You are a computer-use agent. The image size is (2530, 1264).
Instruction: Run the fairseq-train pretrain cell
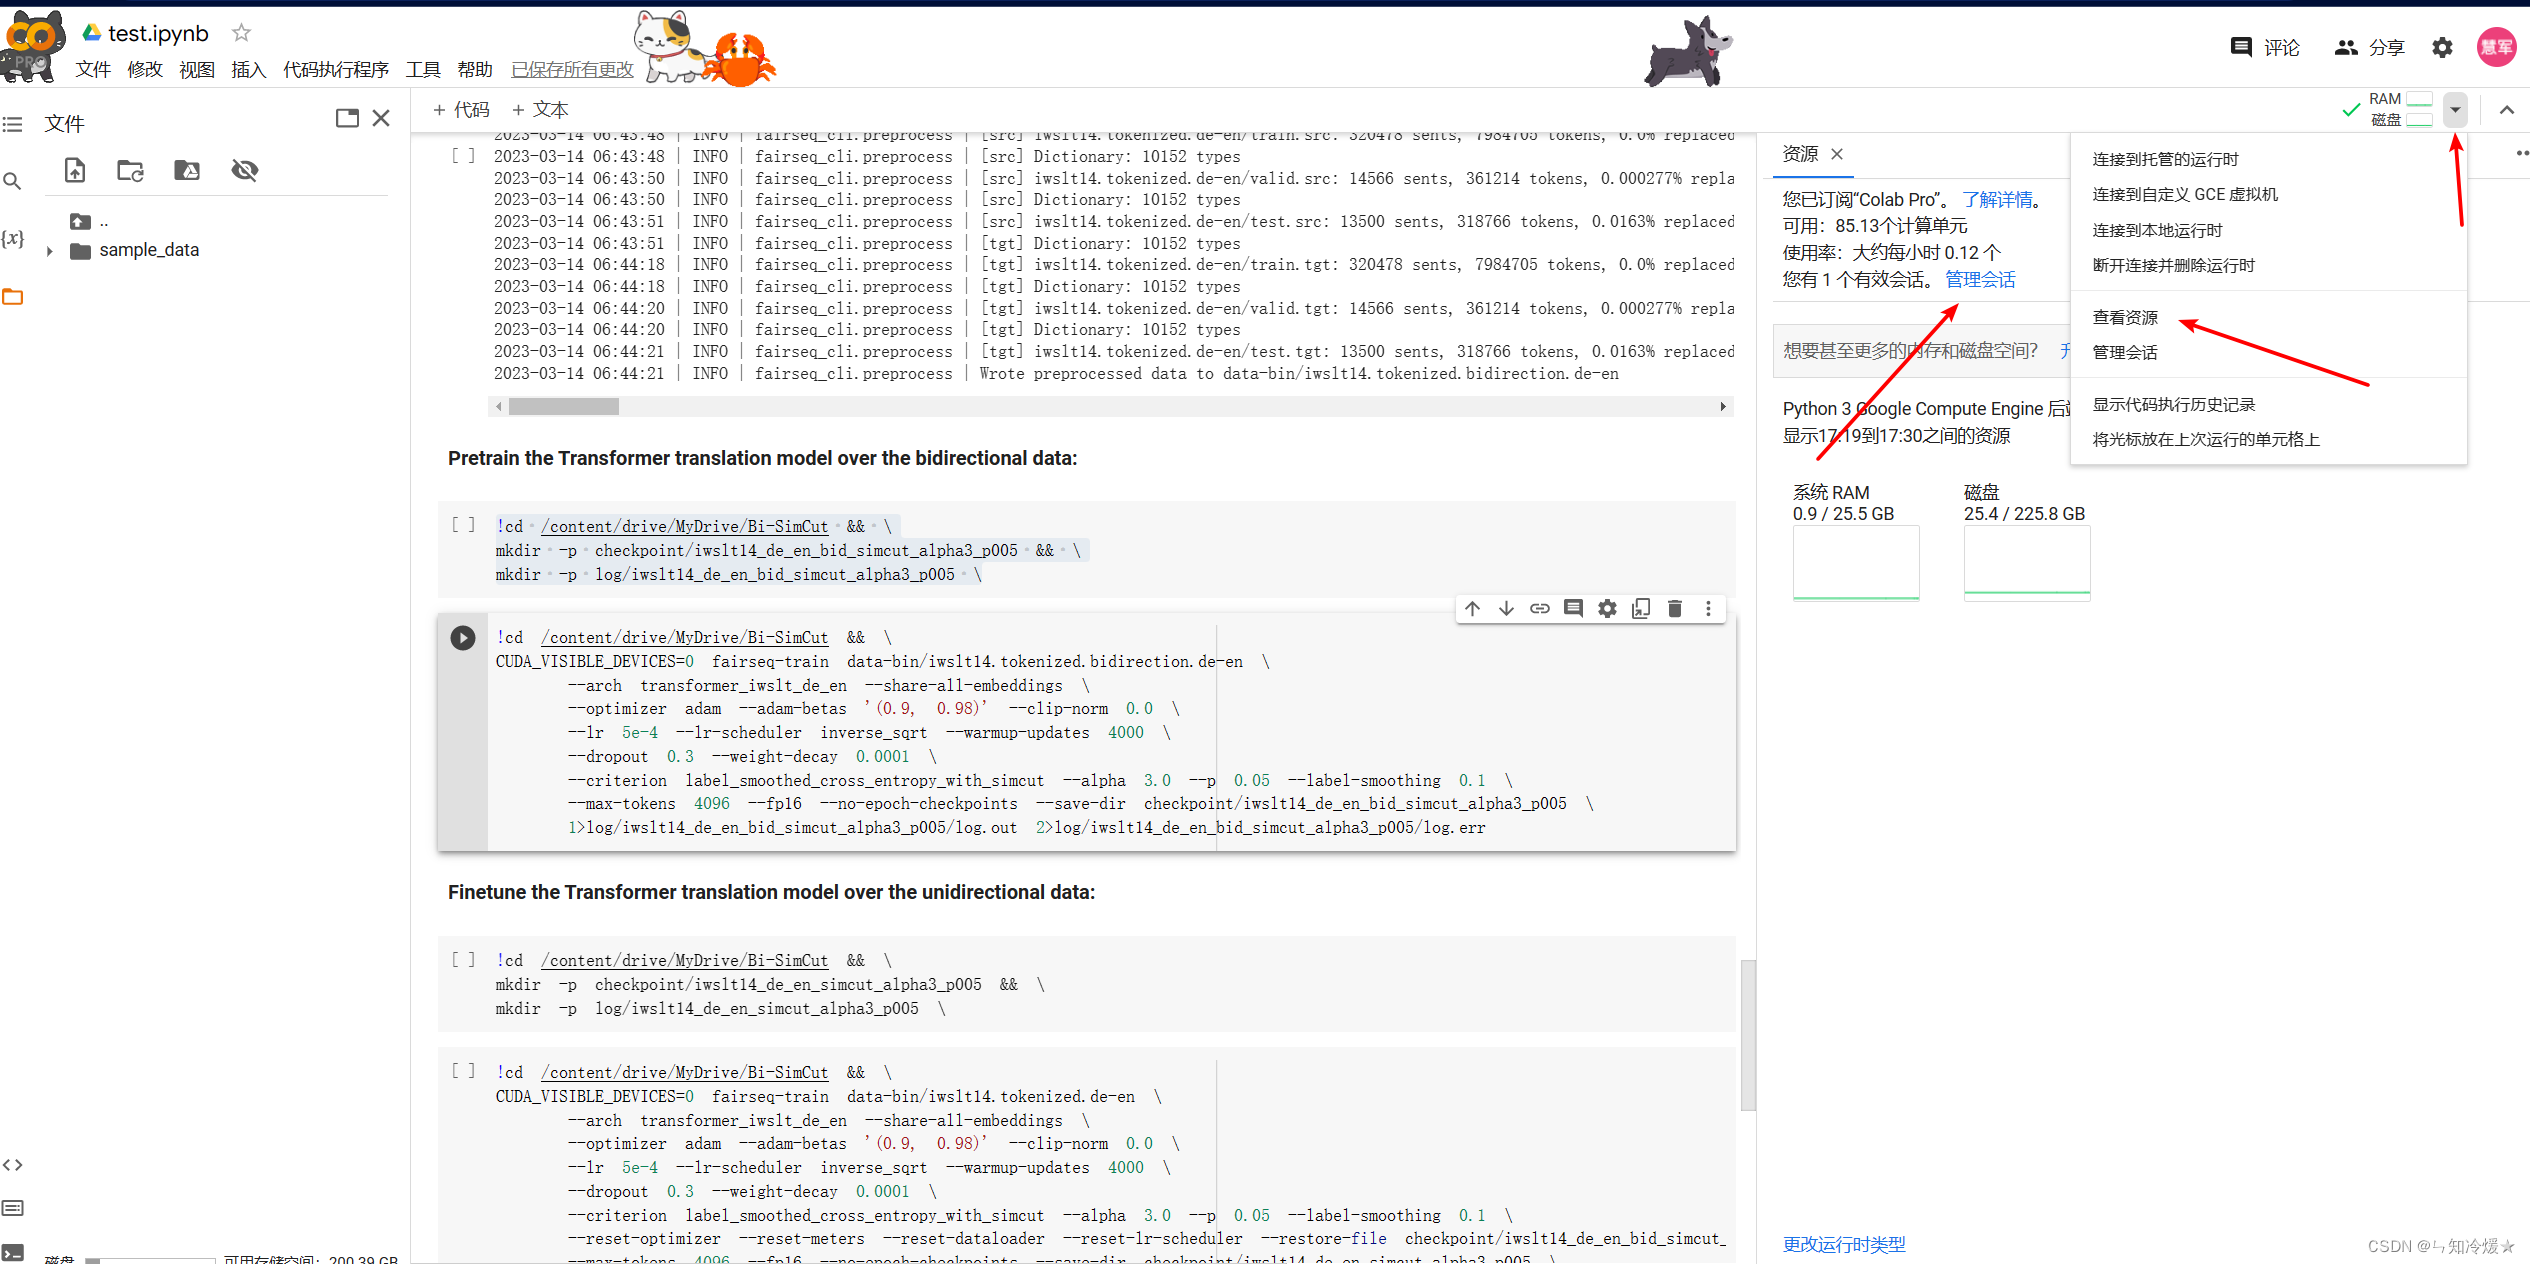462,638
